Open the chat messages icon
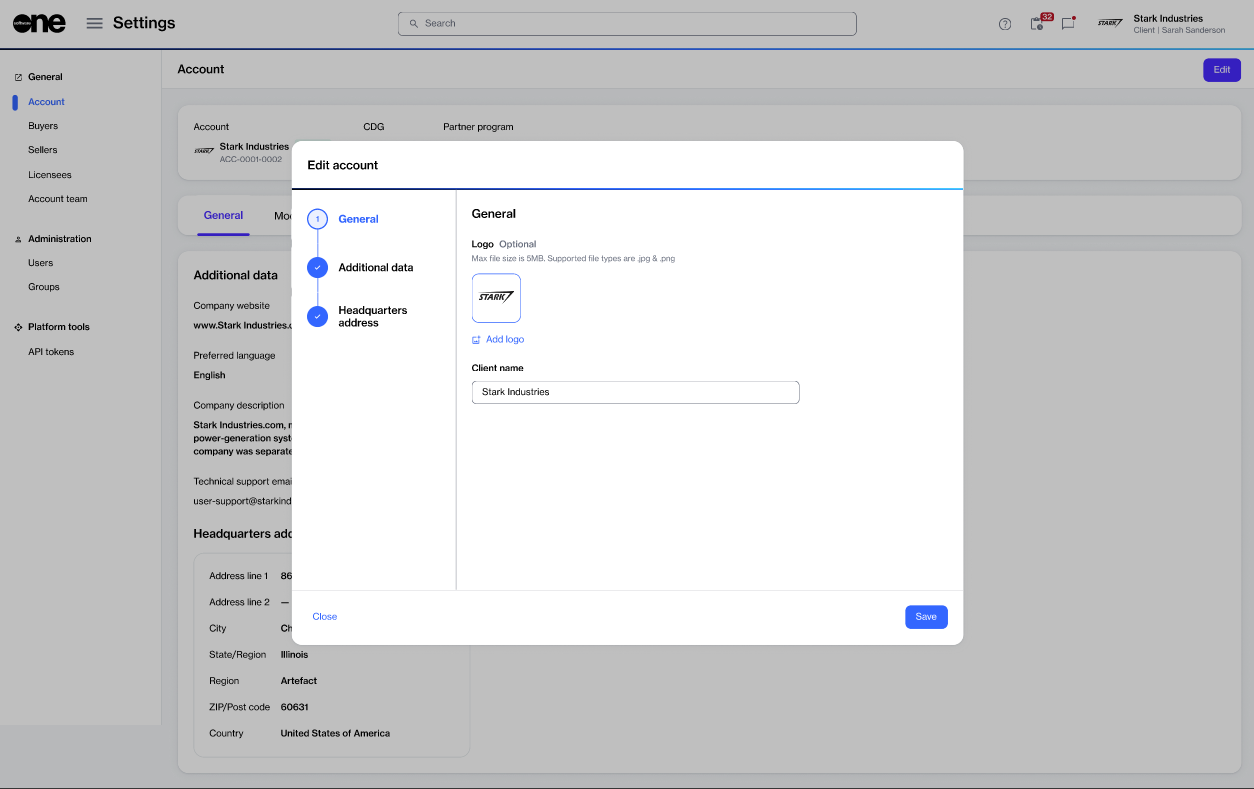Screen dimensions: 1254x789 (1068, 24)
